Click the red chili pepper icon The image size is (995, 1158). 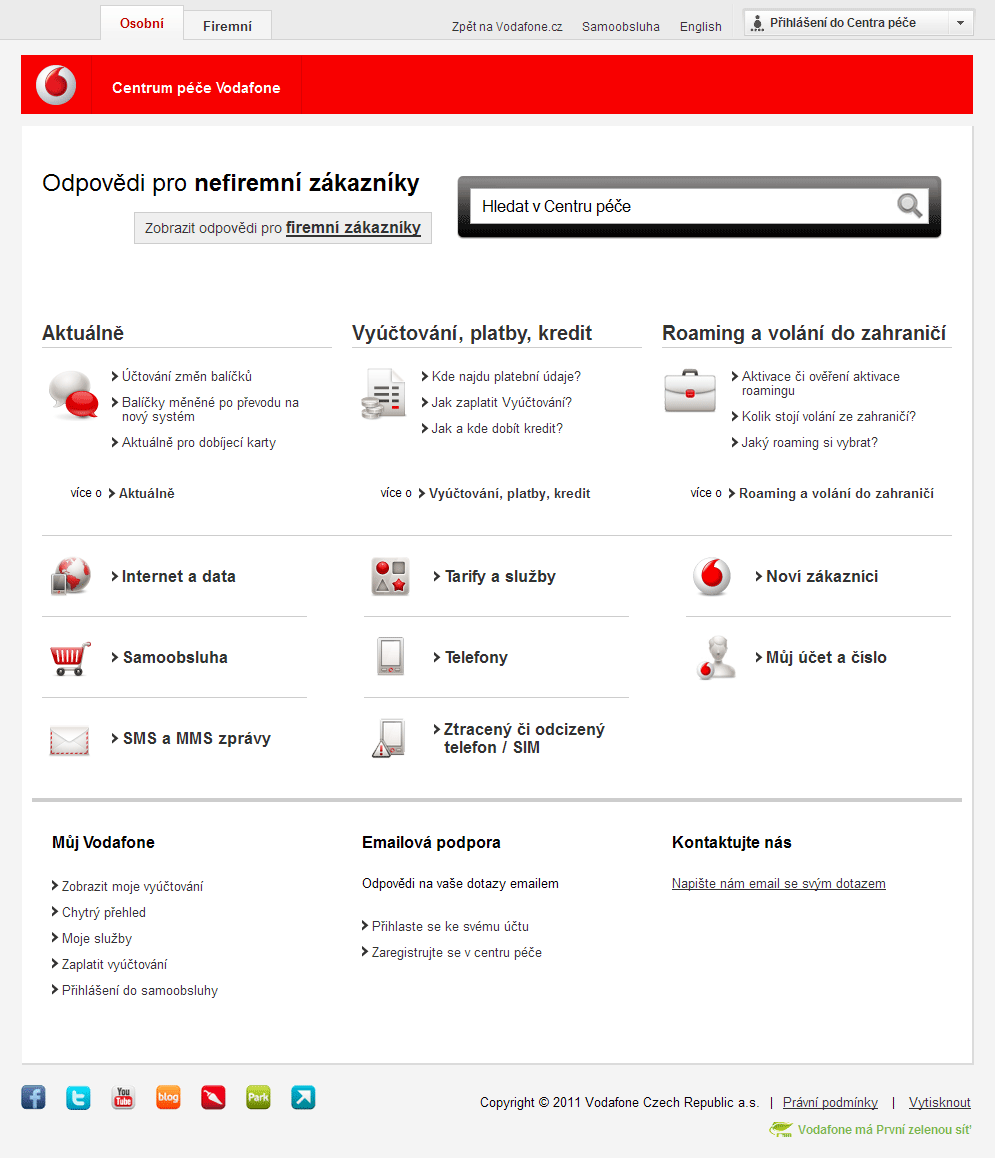[213, 1097]
